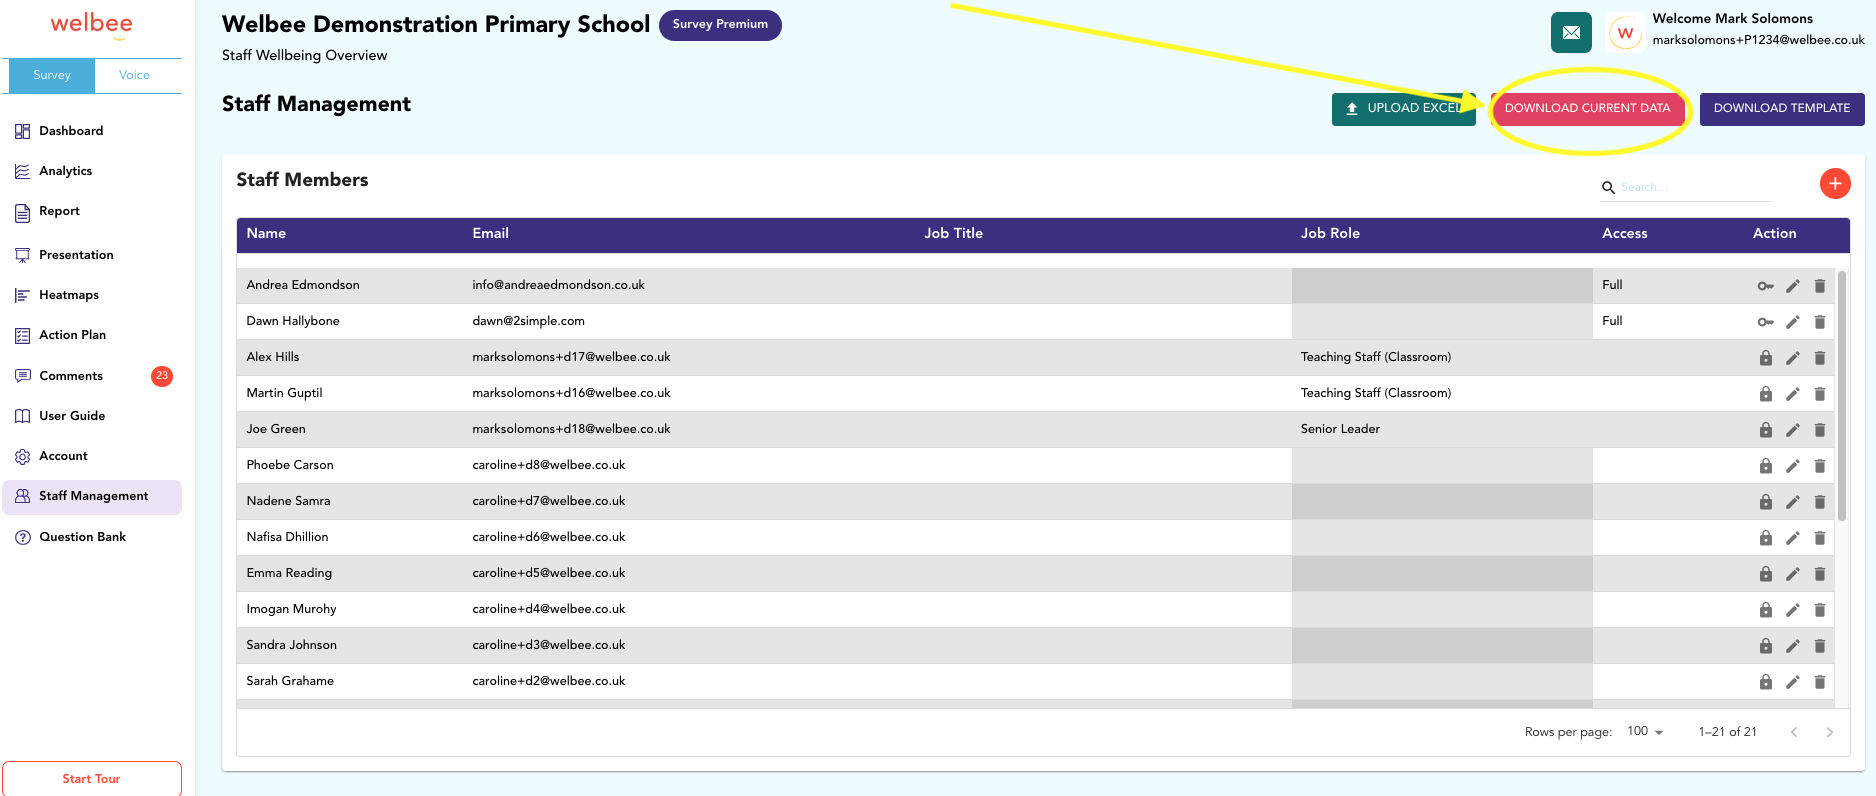Click lock icon for Alex Hills

coord(1766,358)
